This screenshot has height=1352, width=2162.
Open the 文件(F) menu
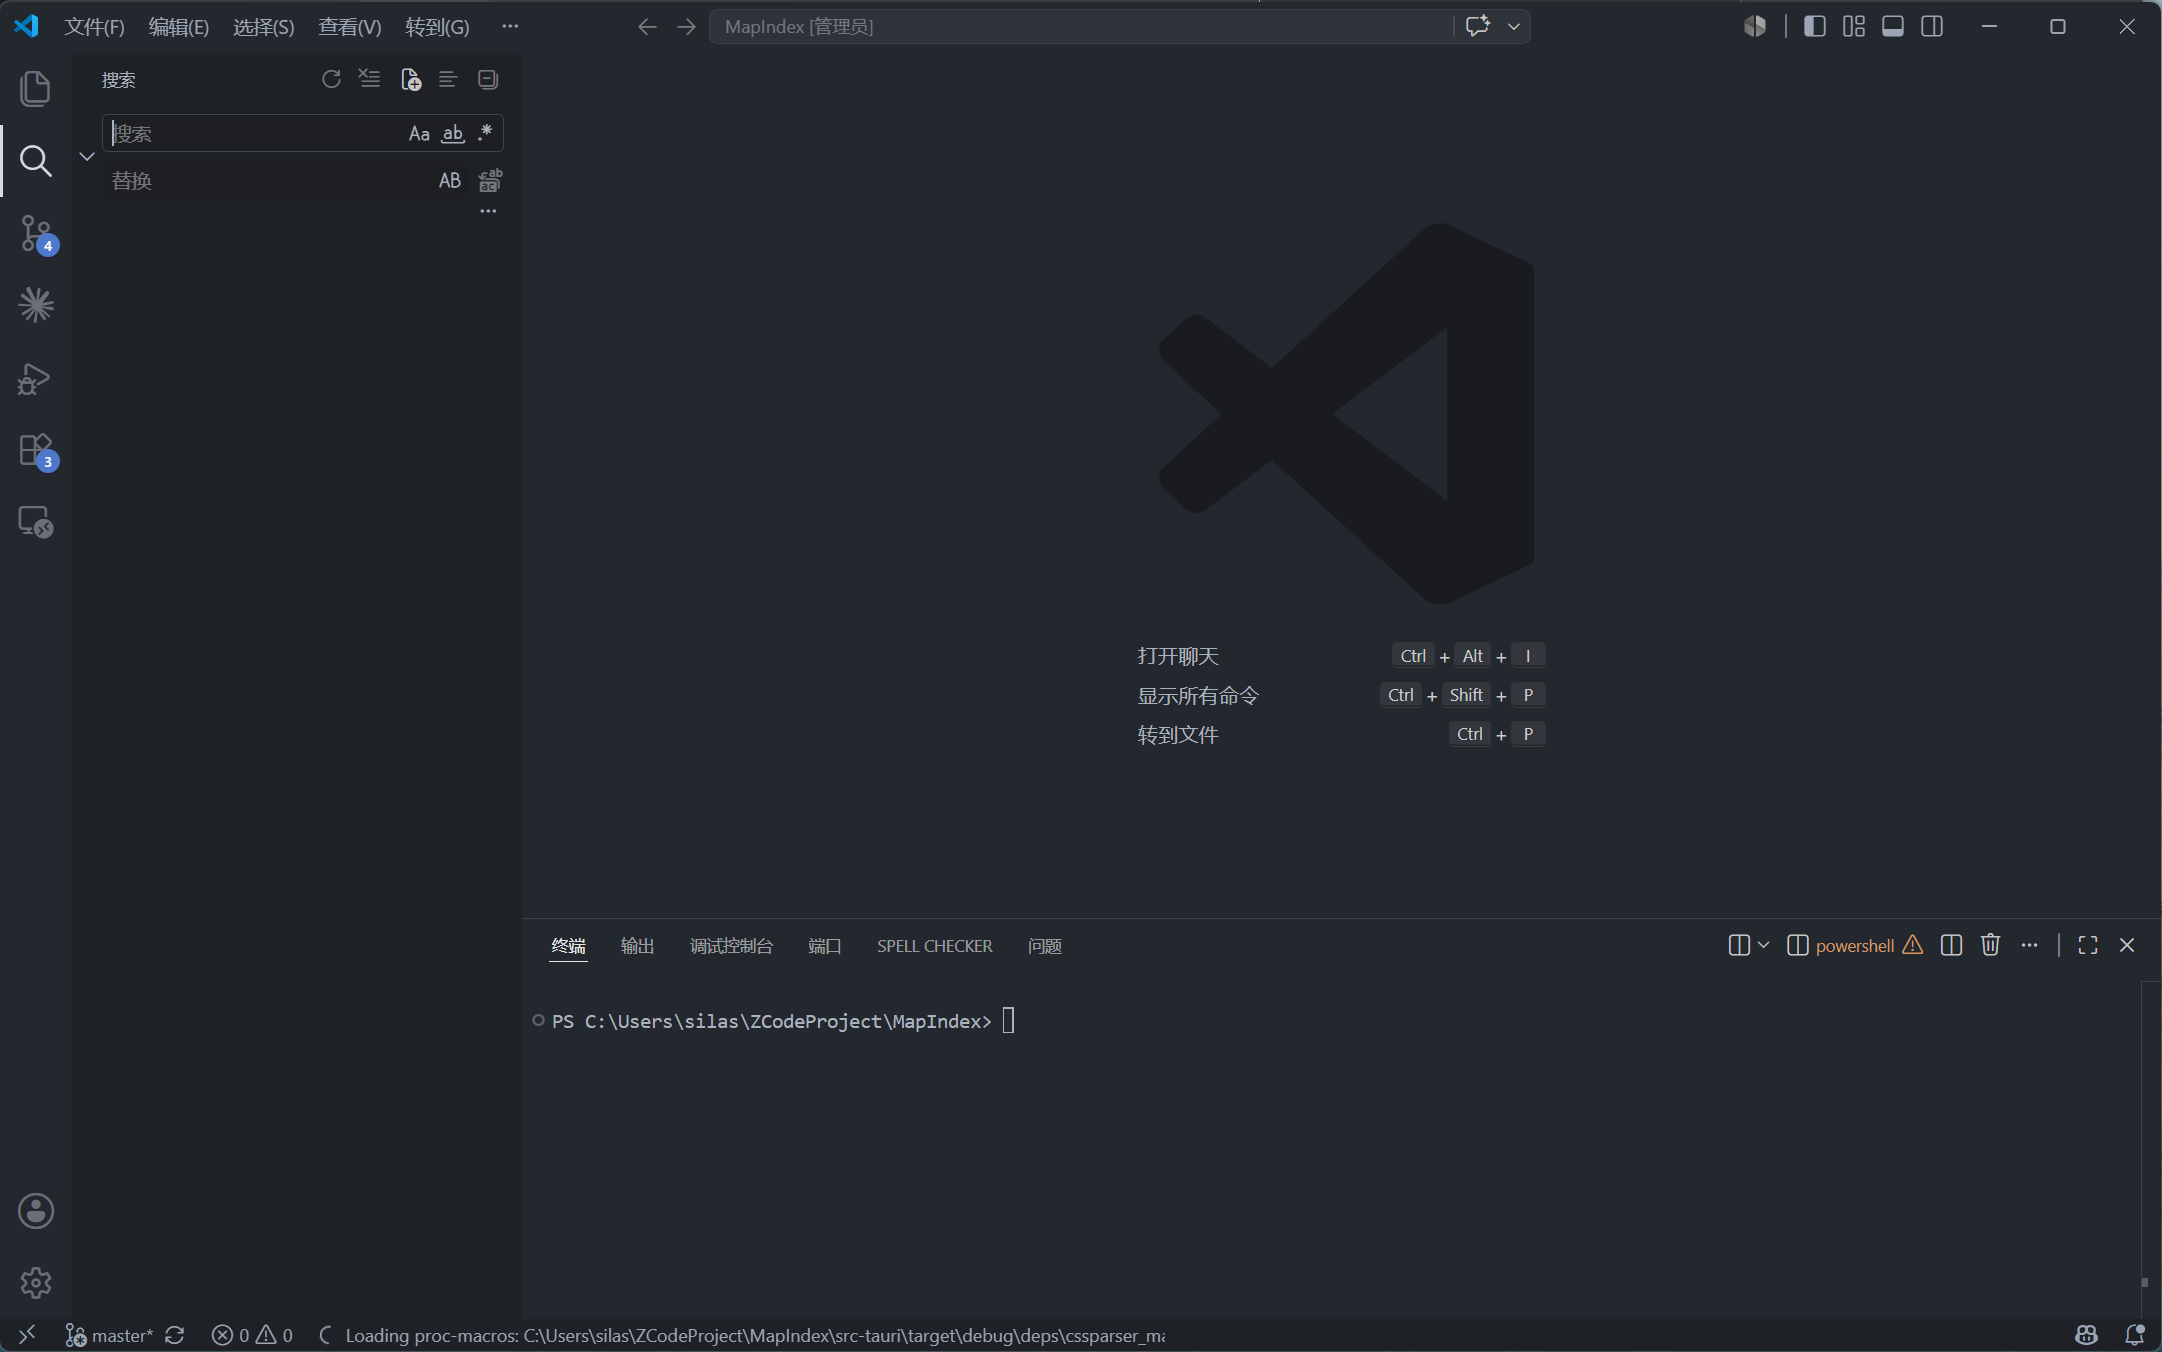click(x=95, y=27)
